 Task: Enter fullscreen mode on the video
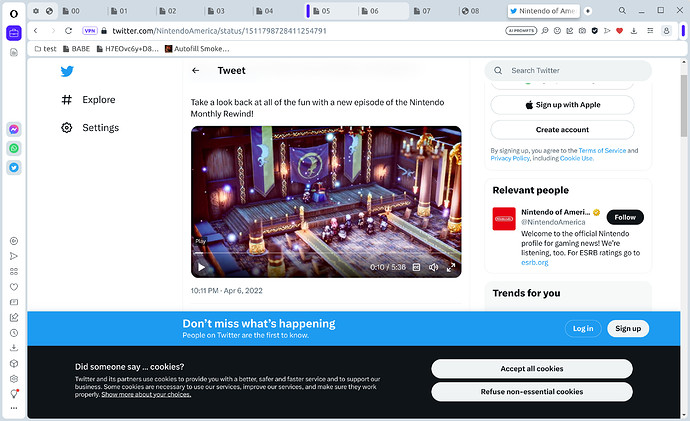pos(451,267)
